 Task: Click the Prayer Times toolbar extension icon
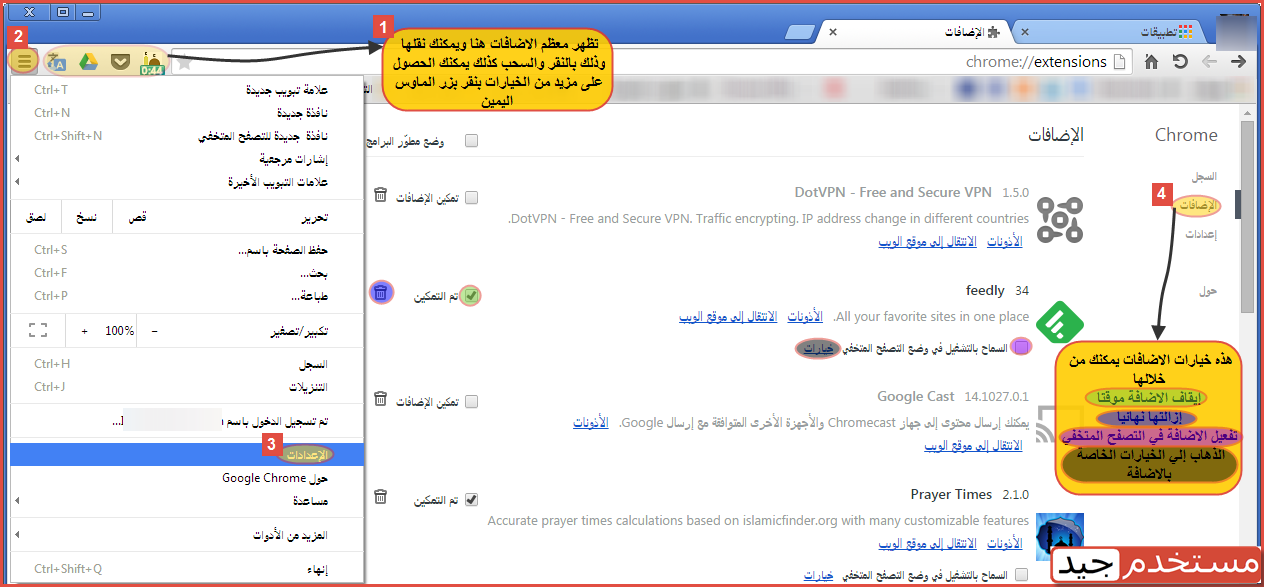(x=152, y=62)
